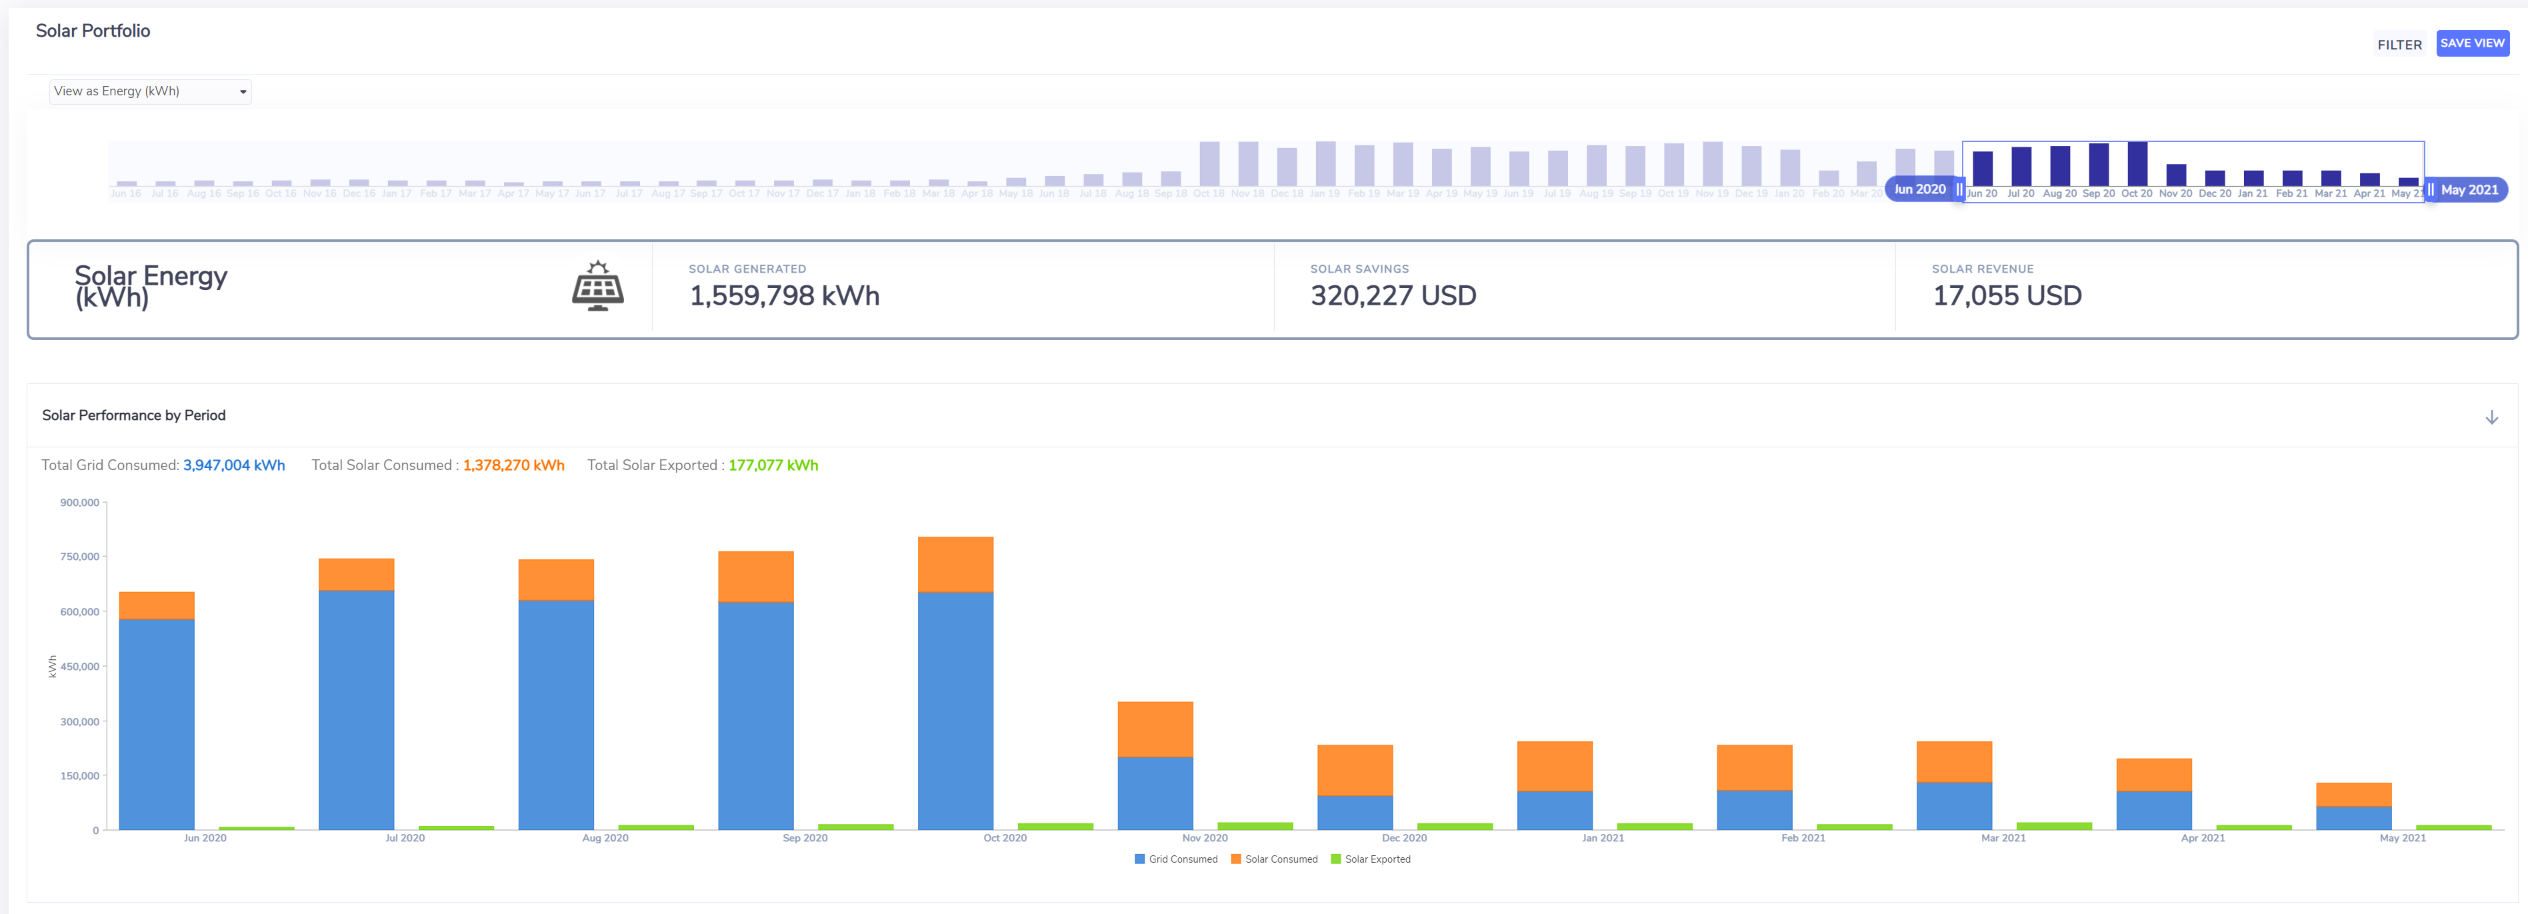
Task: Click Total Grid Consumed value 3,947,004 kWh
Action: 234,465
